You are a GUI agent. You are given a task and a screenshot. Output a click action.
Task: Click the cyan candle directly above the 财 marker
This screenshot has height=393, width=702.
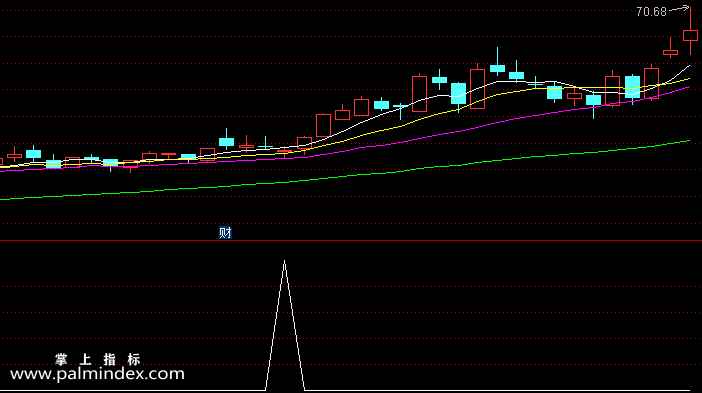point(227,142)
